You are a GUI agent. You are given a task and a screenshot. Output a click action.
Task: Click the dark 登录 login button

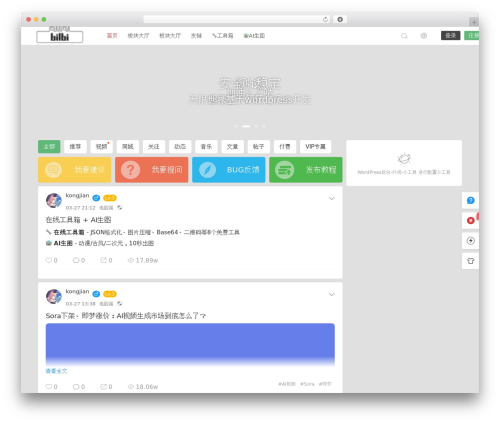click(450, 36)
